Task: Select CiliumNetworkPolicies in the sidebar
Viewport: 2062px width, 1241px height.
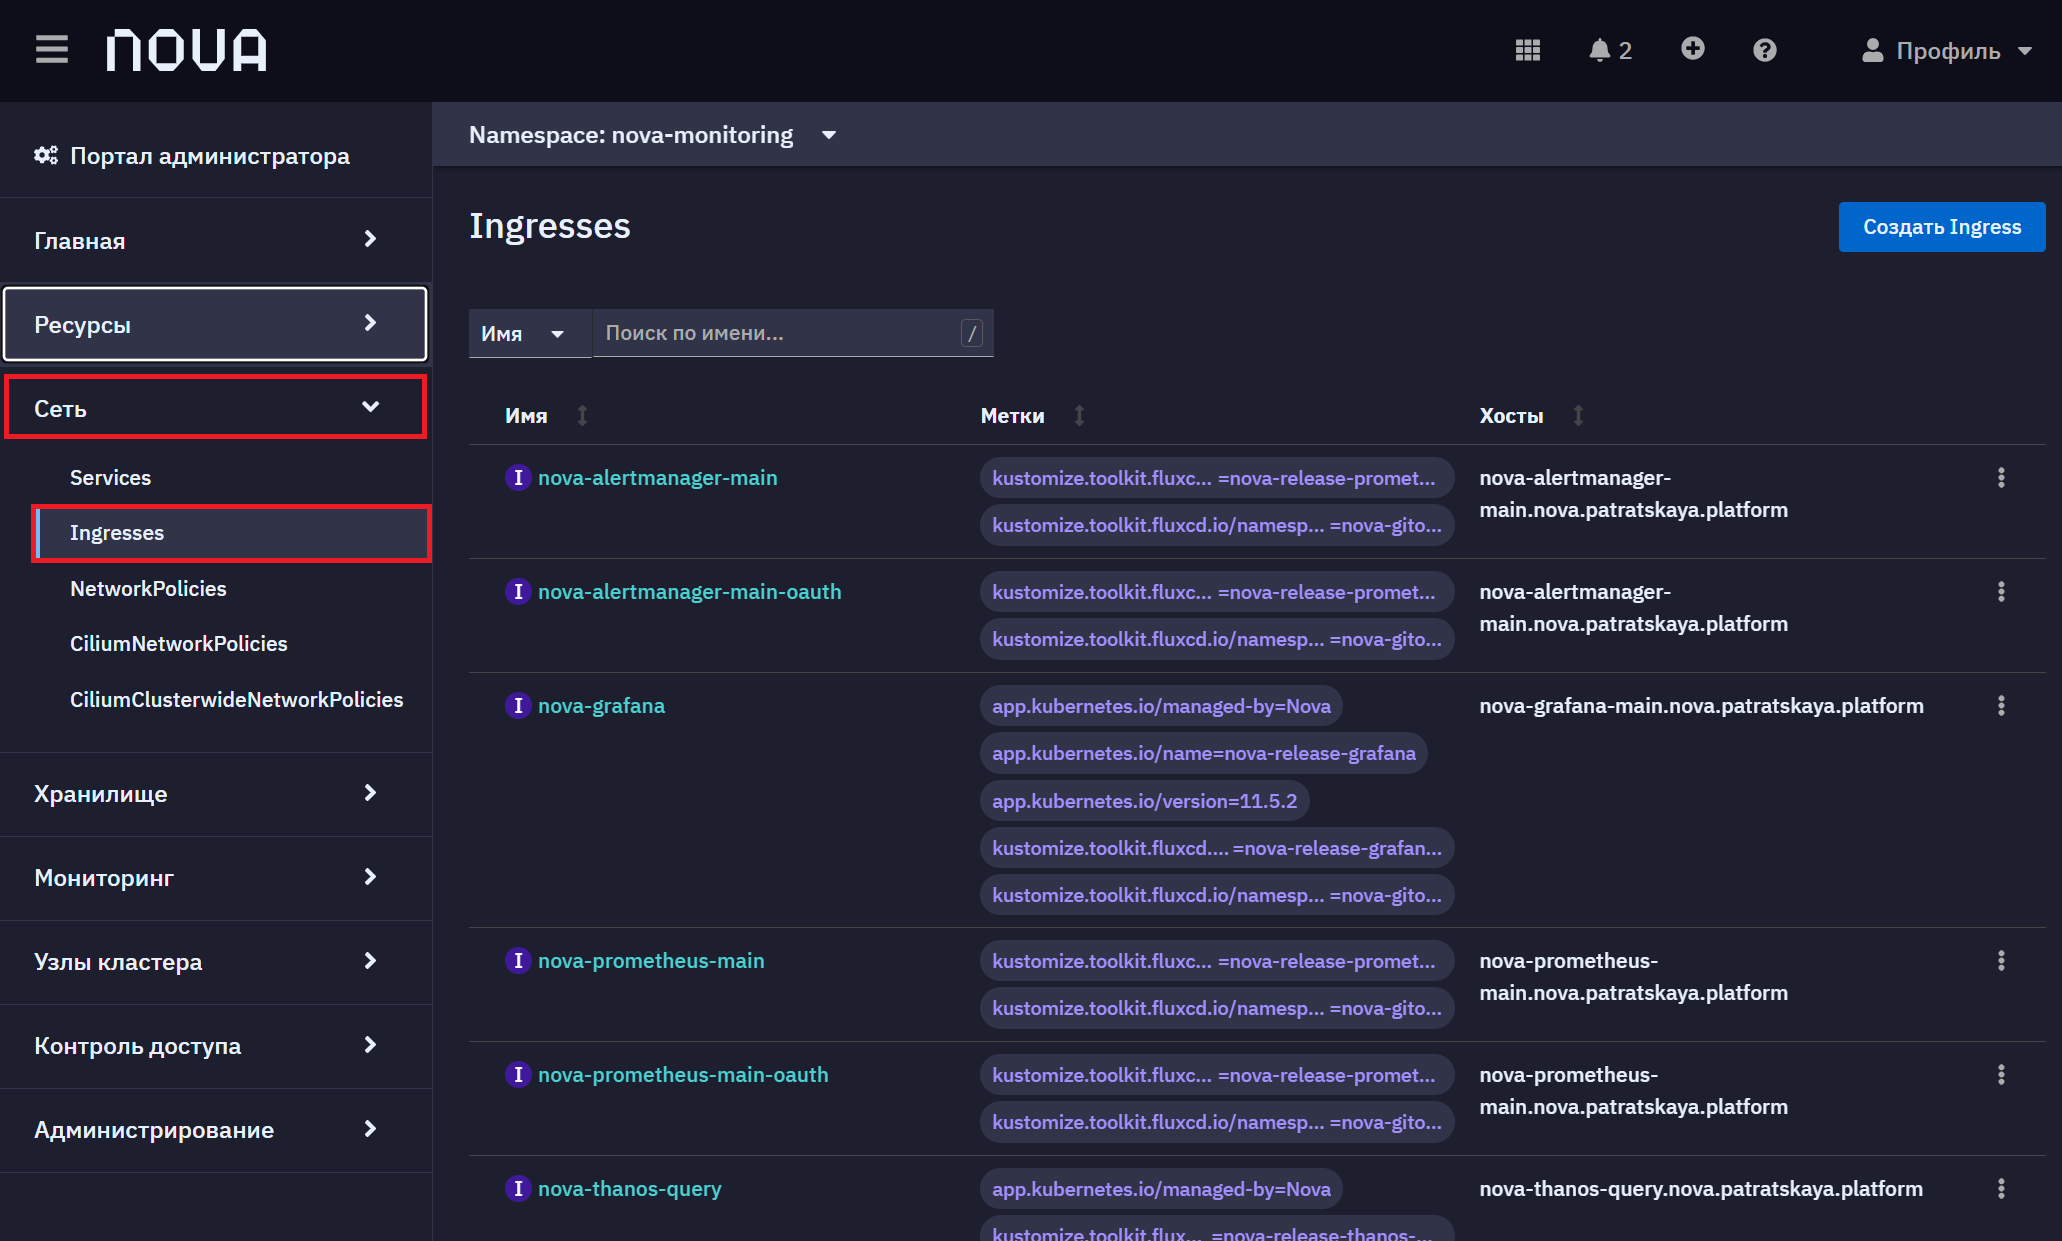Action: pyautogui.click(x=178, y=644)
